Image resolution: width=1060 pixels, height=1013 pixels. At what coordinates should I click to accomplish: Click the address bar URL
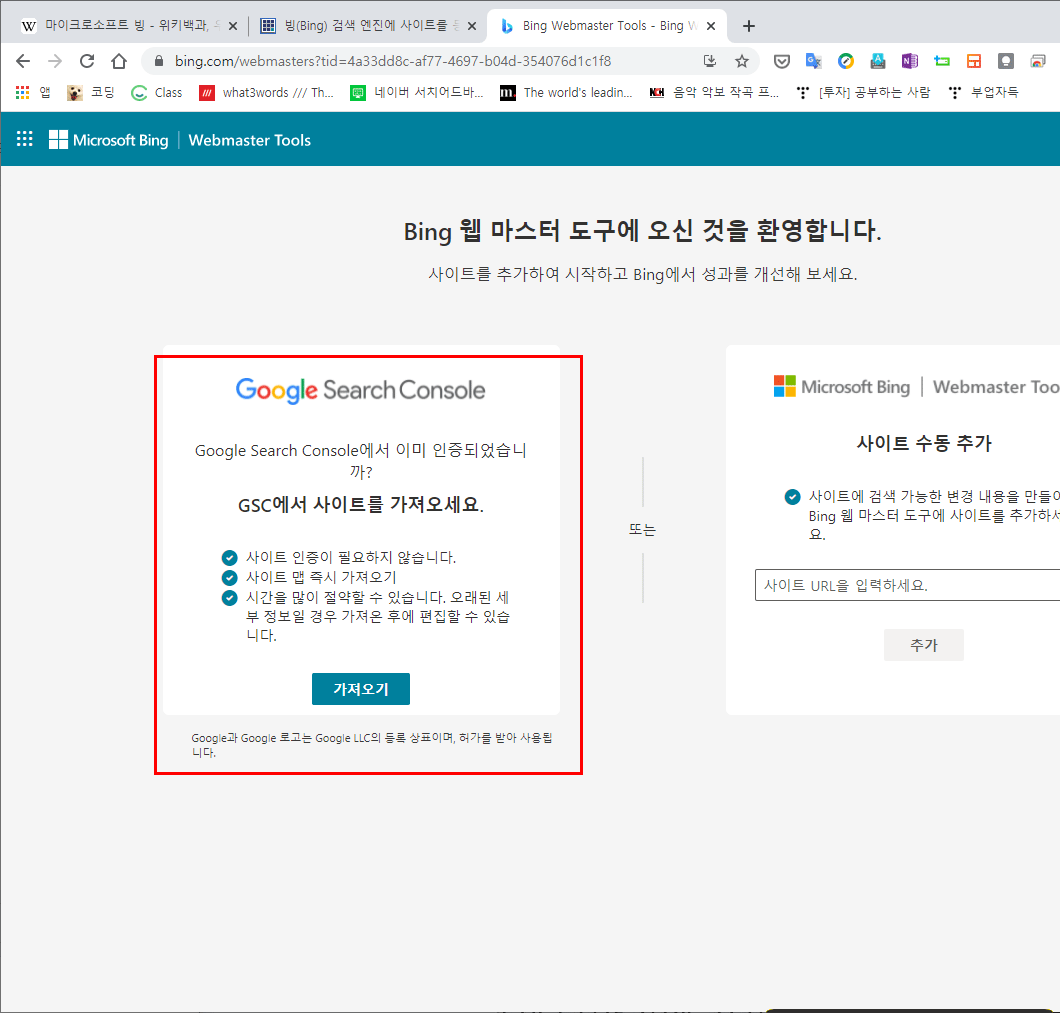click(x=393, y=62)
